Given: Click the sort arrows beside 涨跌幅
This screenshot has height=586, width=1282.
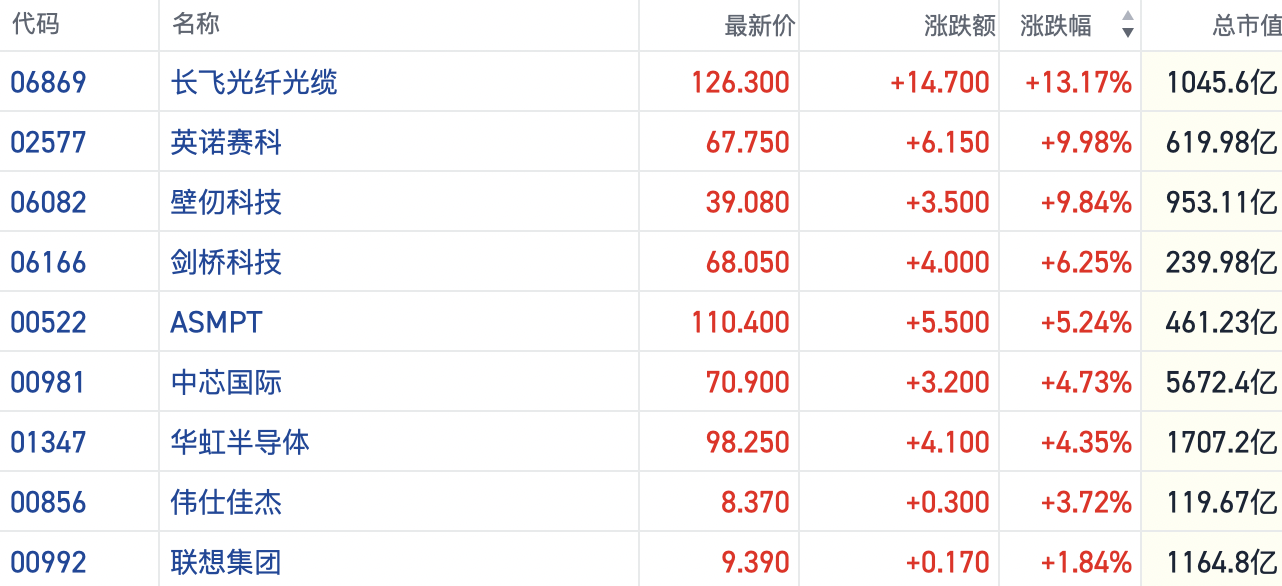Looking at the screenshot, I should coord(1127,25).
